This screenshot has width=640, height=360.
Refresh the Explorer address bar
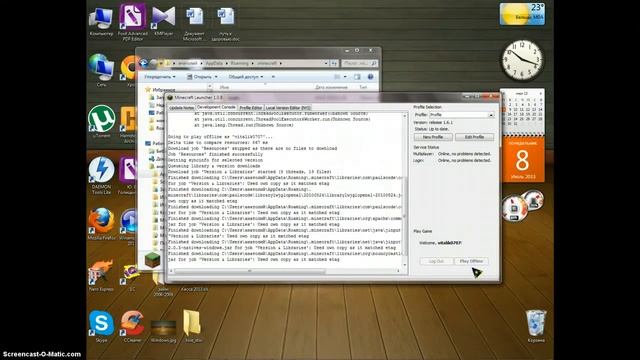click(x=334, y=63)
